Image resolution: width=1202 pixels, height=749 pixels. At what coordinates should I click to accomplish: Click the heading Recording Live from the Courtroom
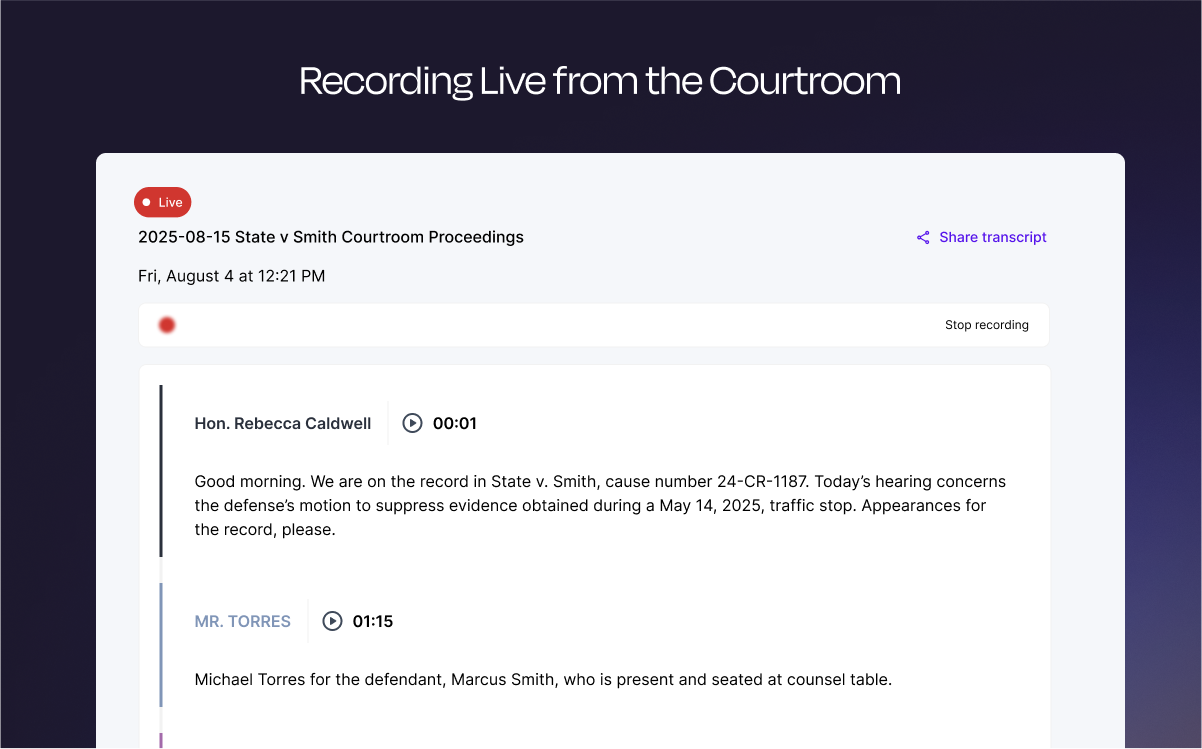pyautogui.click(x=600, y=80)
